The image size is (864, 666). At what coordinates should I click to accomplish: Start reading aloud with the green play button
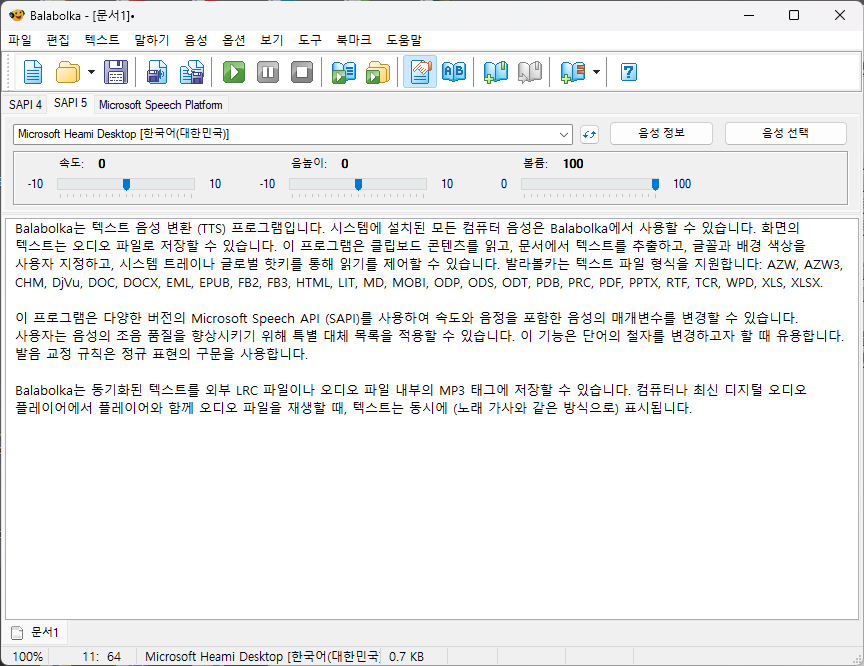click(x=234, y=72)
